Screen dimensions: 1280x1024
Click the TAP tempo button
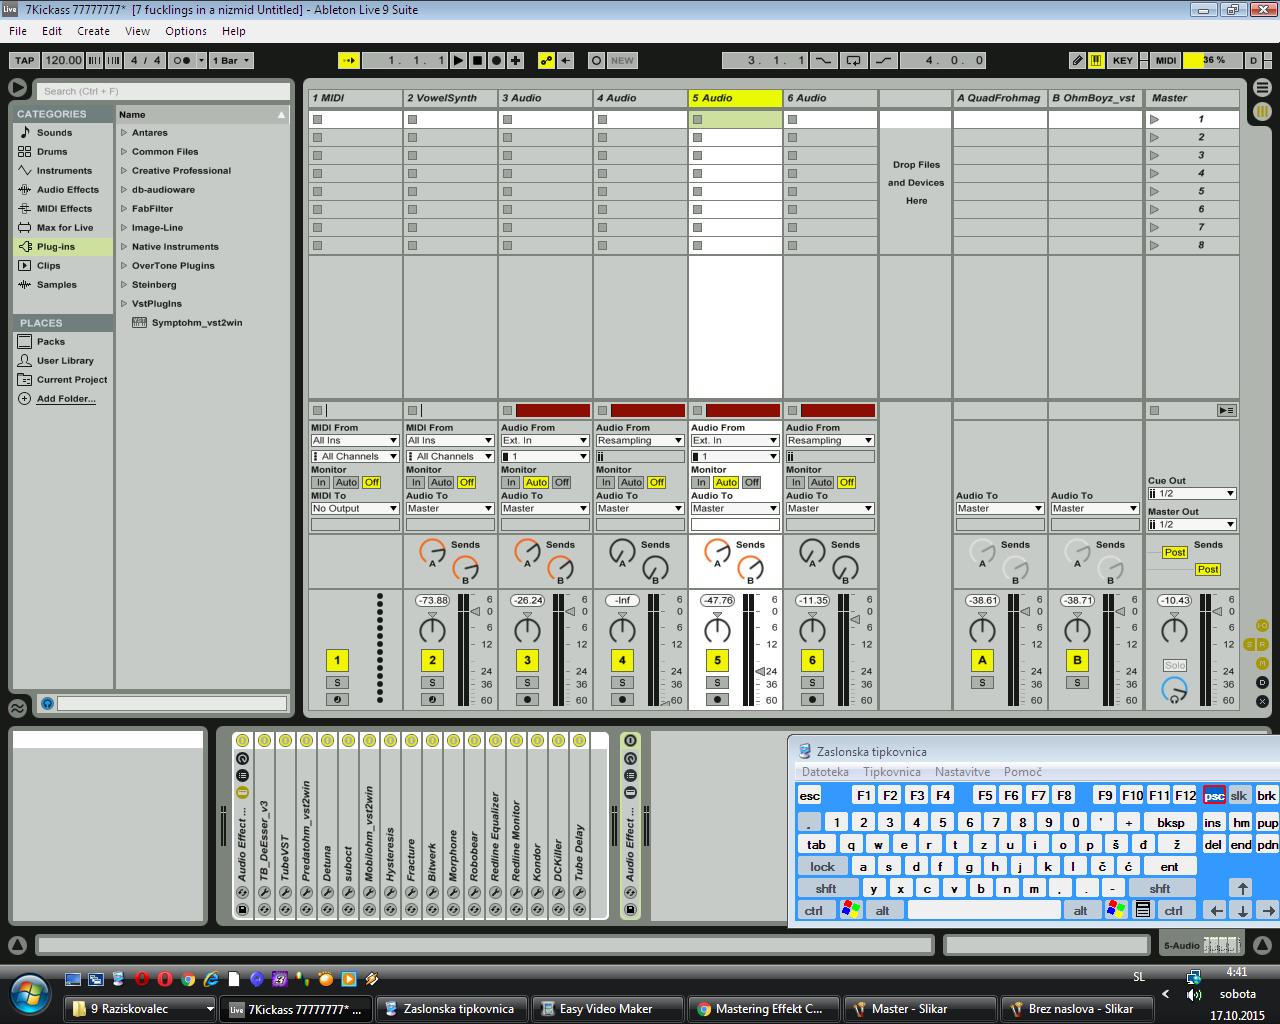pos(24,60)
